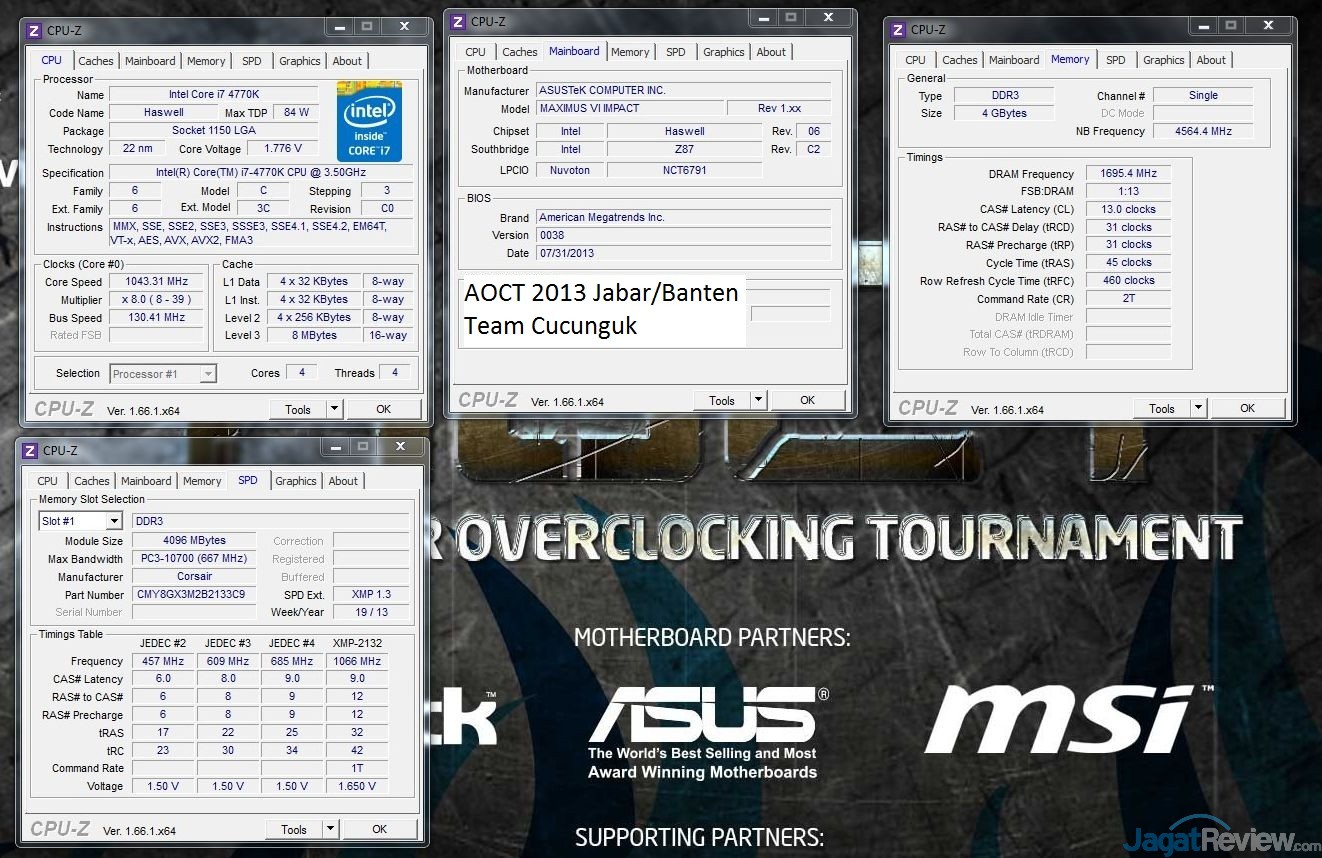Click the Tools button in the Mainboard window
This screenshot has width=1322, height=858.
[x=722, y=400]
